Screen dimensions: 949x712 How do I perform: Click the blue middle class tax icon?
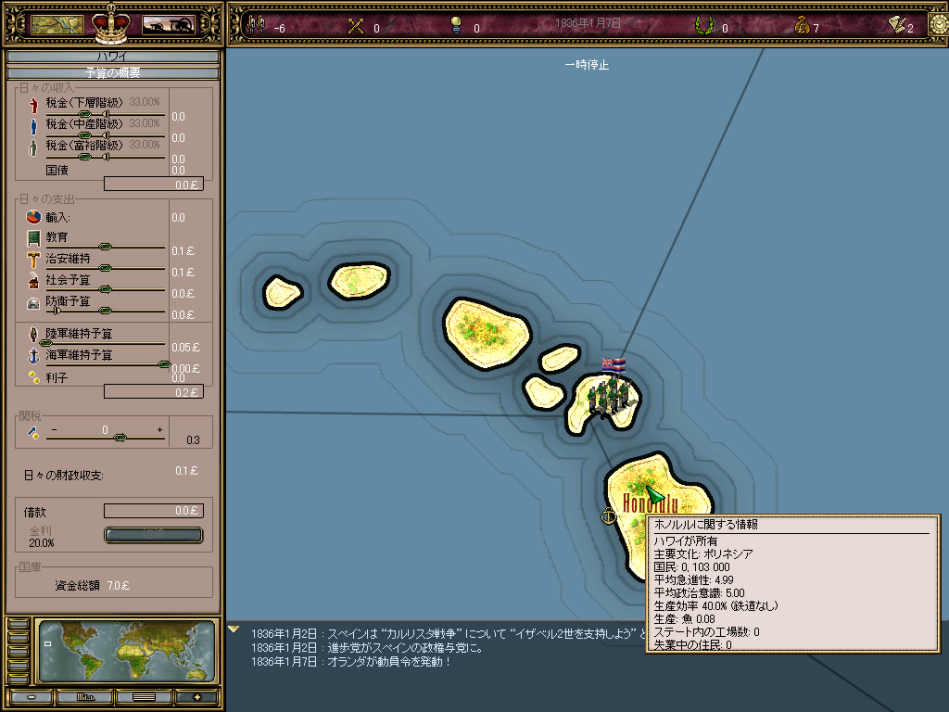click(x=33, y=126)
